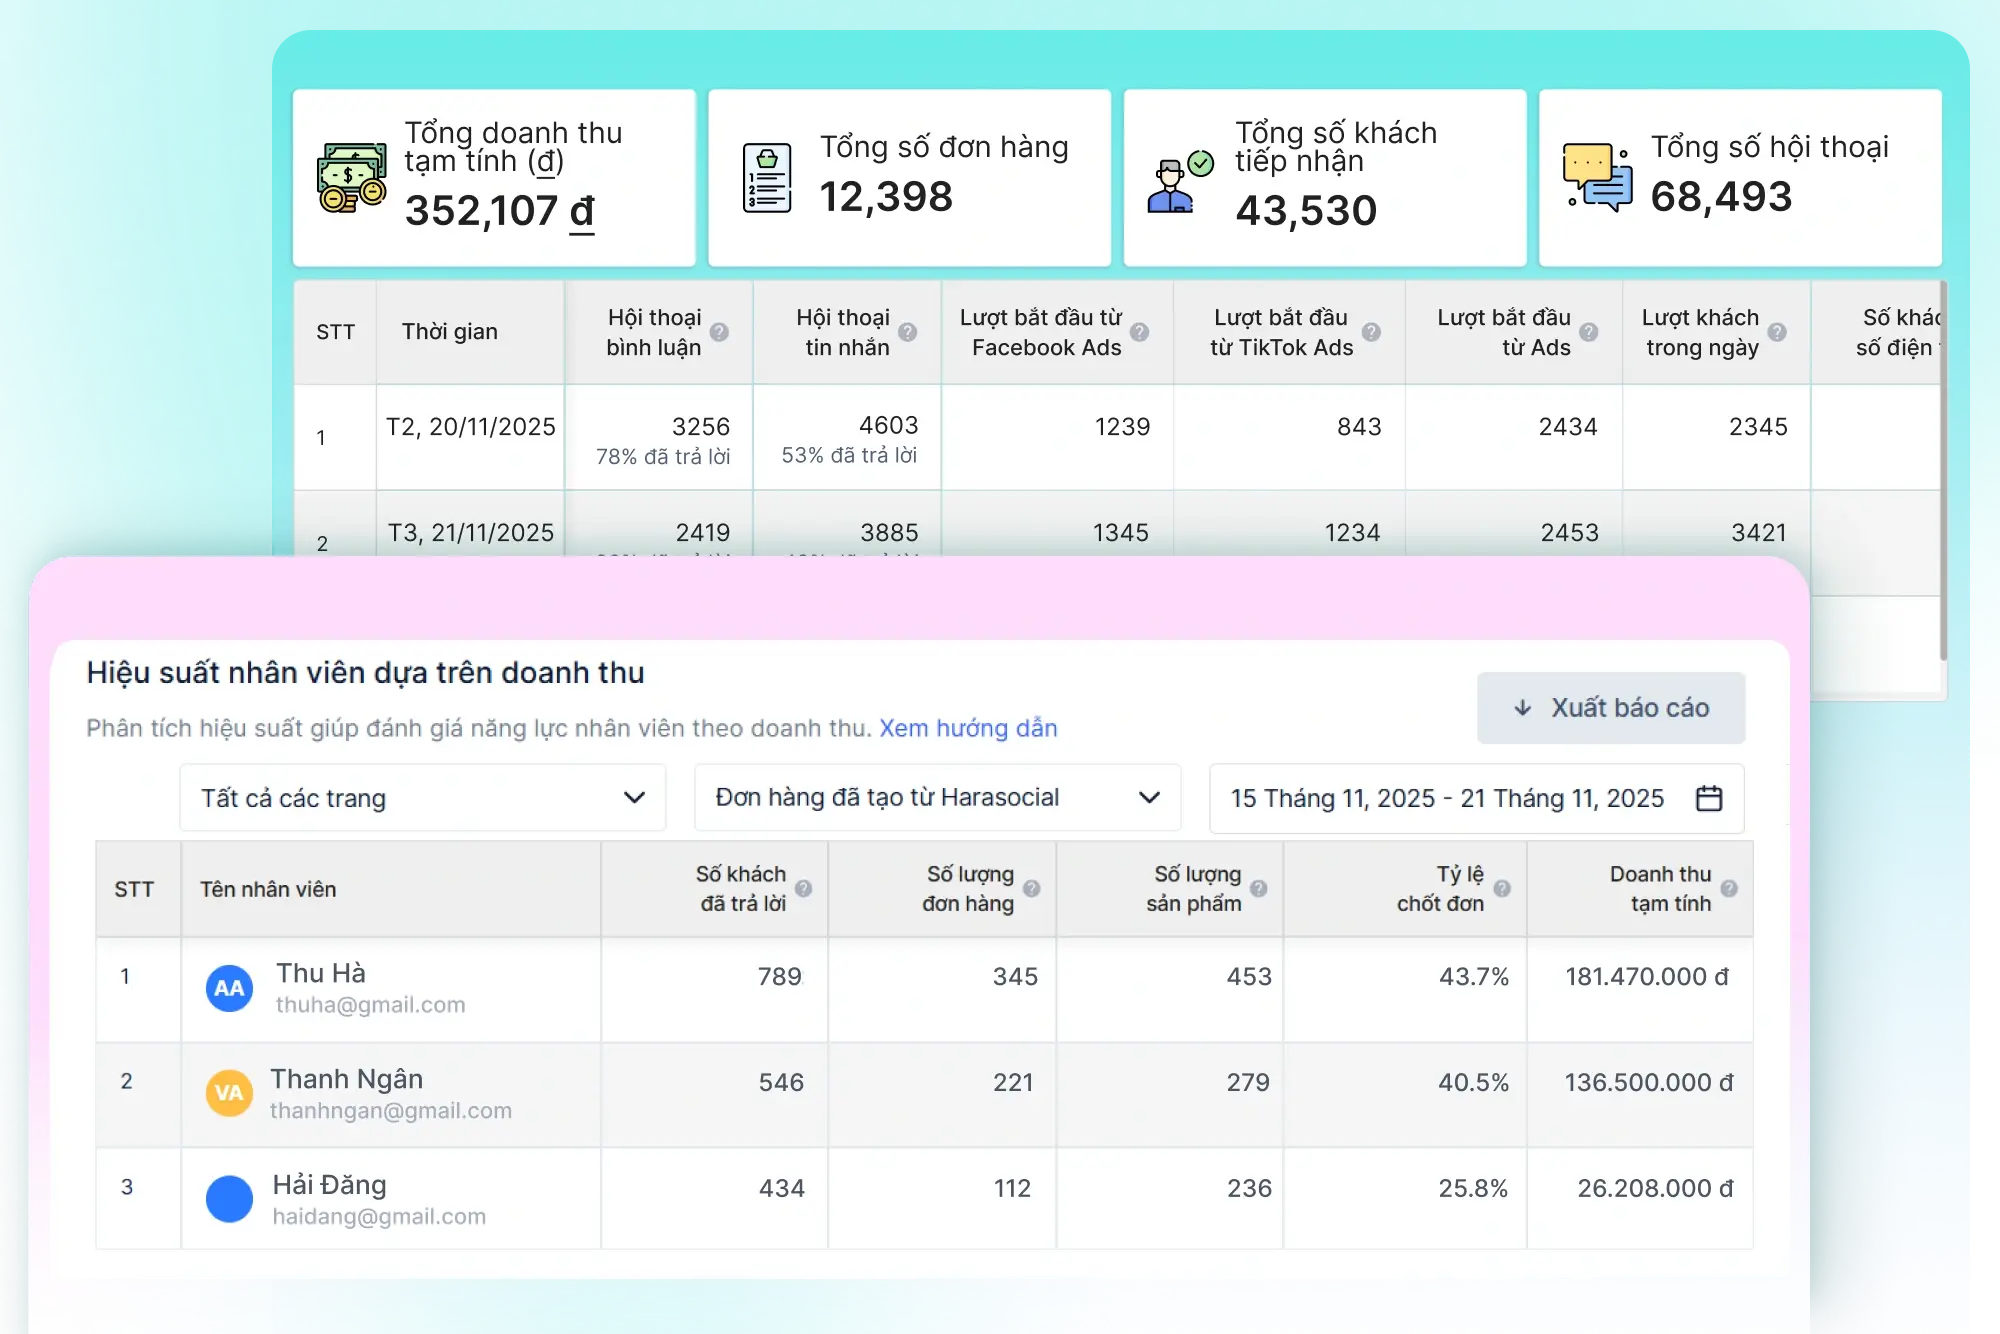The width and height of the screenshot is (2000, 1334).
Task: Click help icon beside Lượt khách trong ngày
Action: pyautogui.click(x=1776, y=332)
